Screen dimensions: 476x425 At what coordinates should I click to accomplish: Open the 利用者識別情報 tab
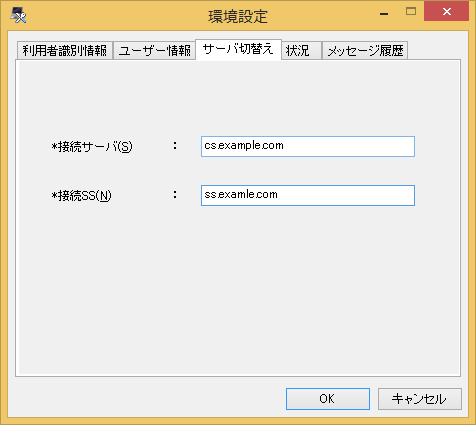pyautogui.click(x=65, y=50)
